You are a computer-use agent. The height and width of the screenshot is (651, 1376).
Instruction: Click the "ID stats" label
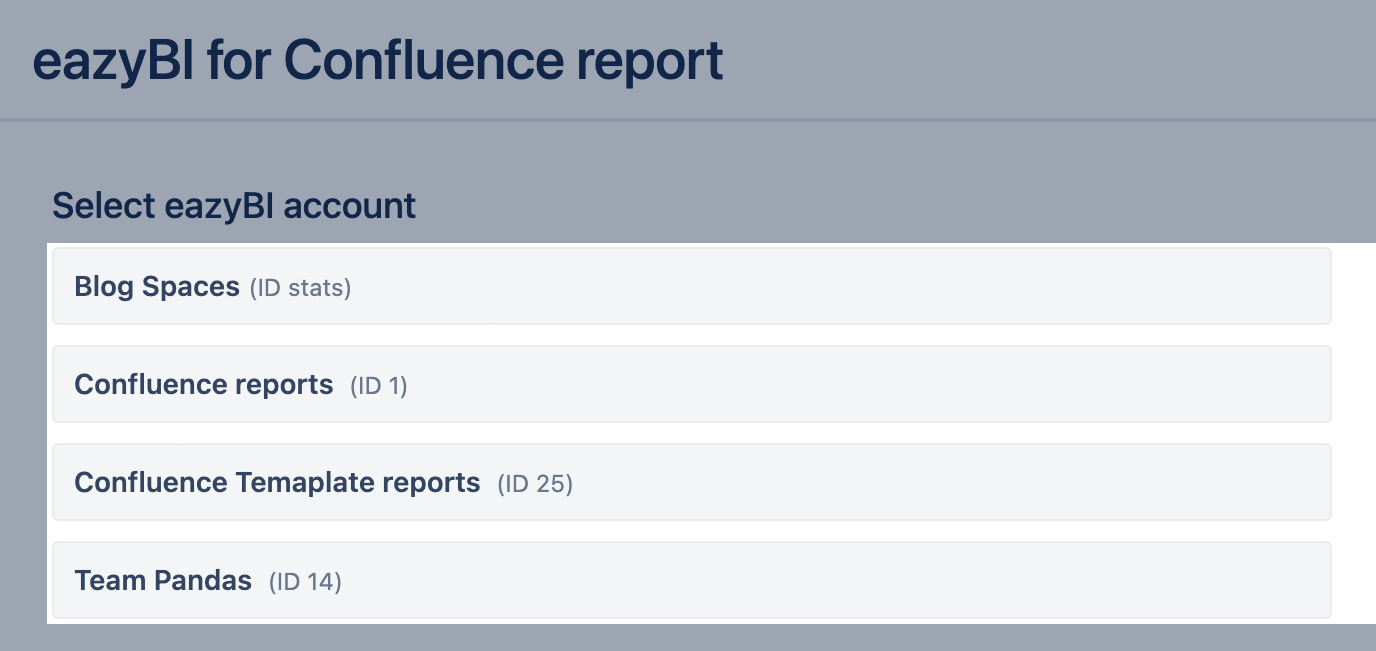click(300, 289)
